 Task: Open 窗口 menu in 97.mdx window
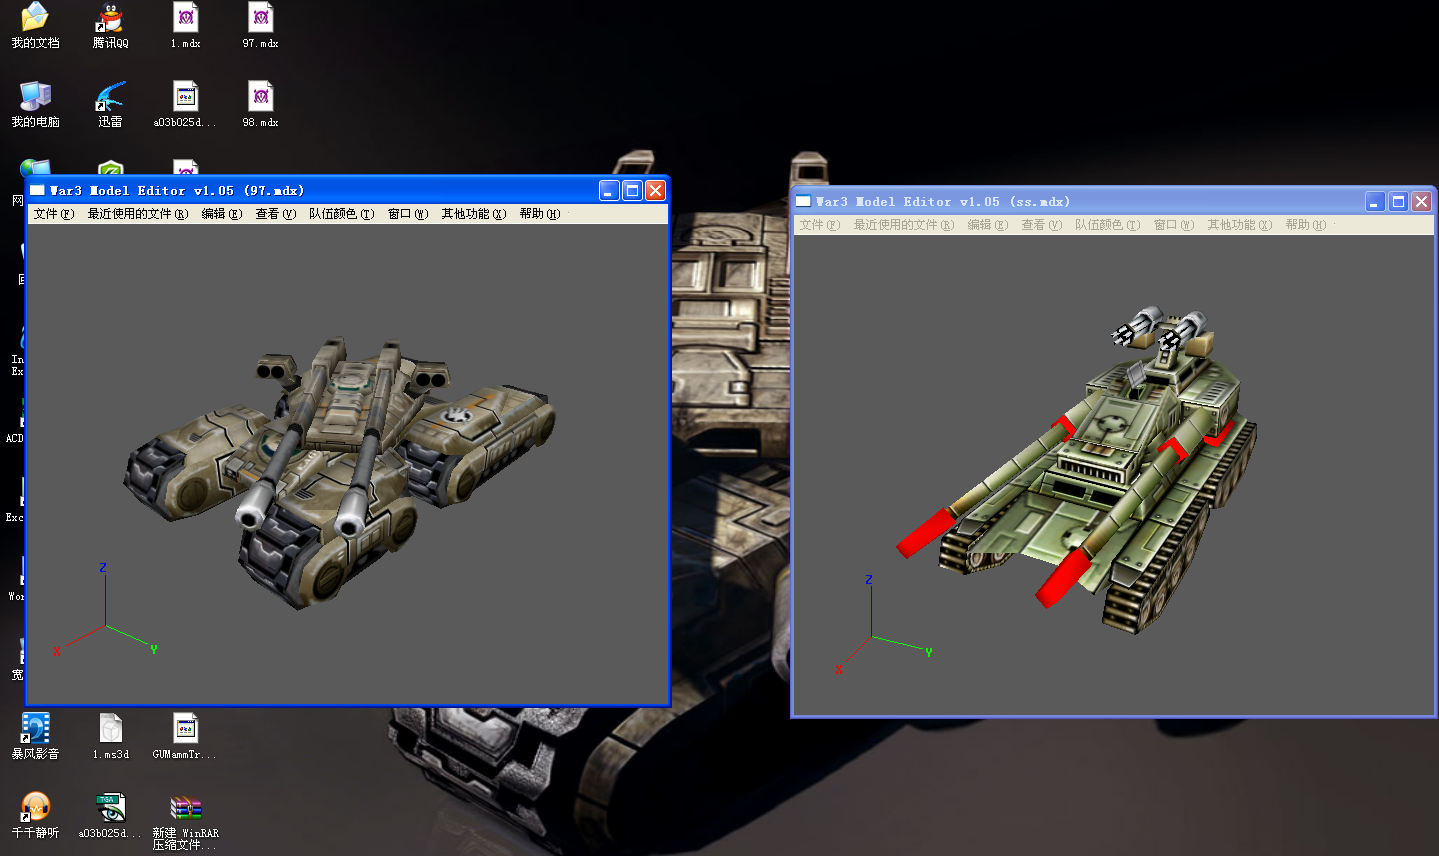[x=408, y=214]
